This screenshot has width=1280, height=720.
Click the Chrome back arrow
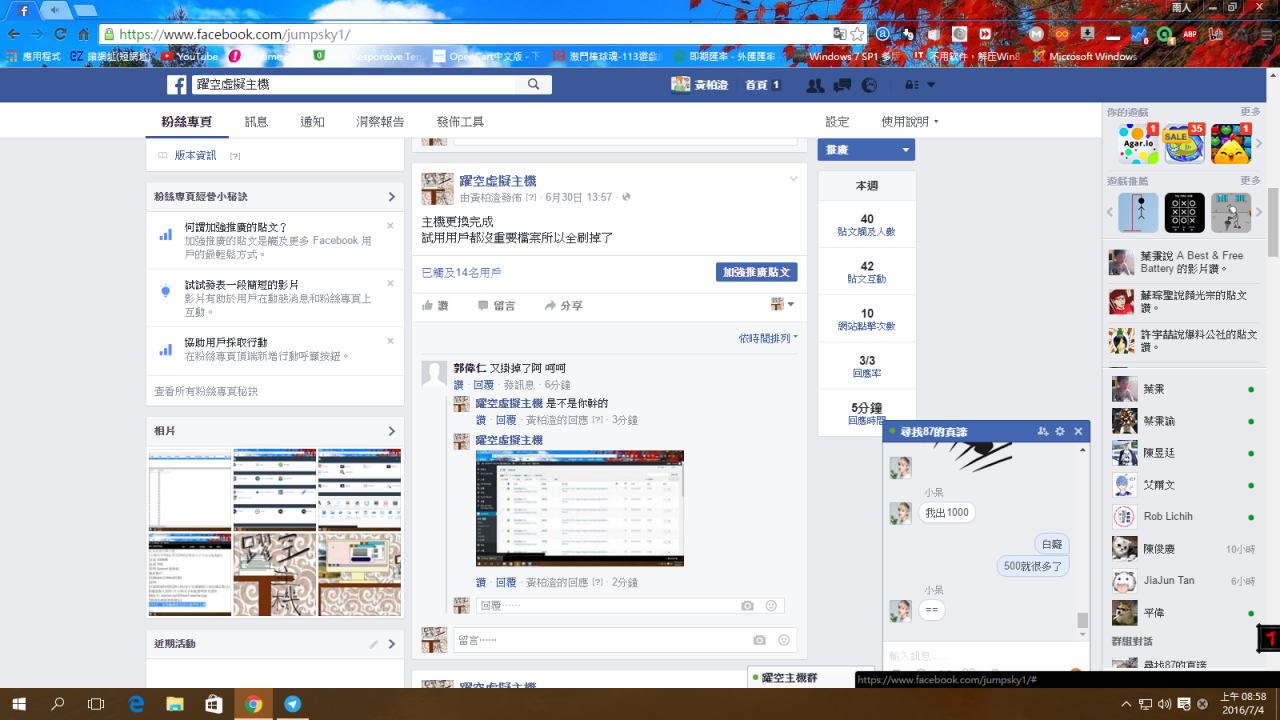click(x=14, y=33)
